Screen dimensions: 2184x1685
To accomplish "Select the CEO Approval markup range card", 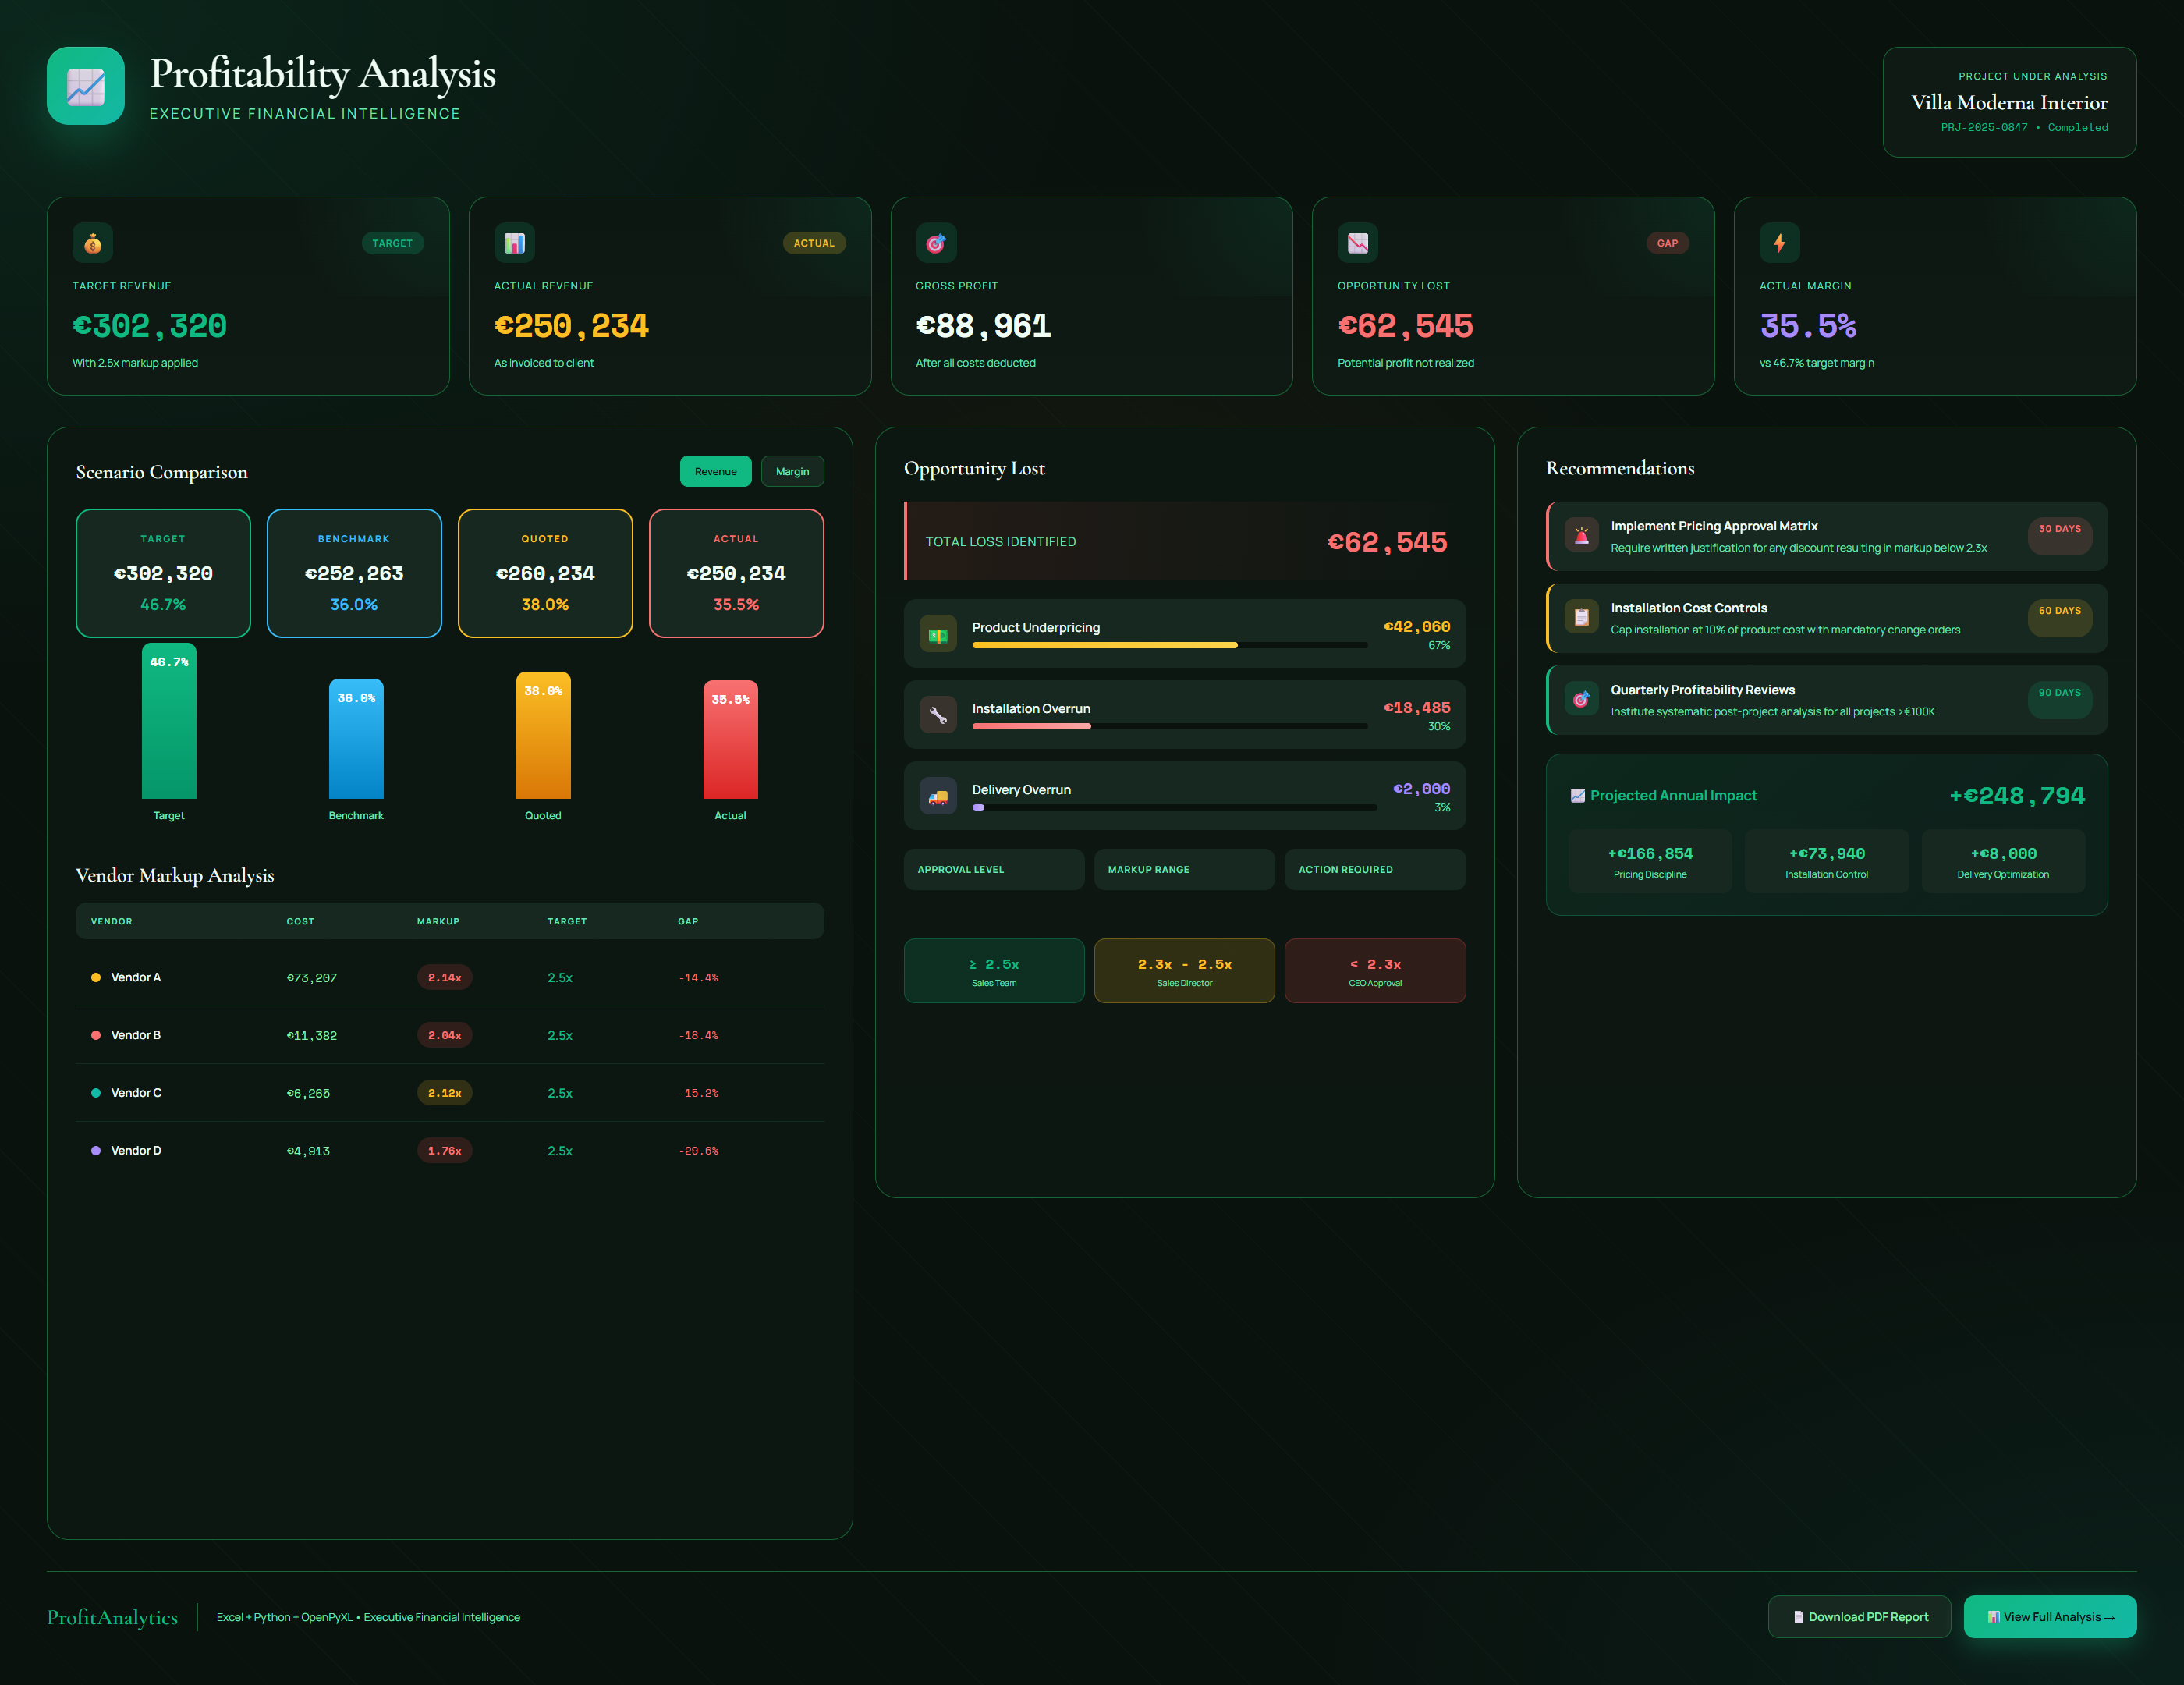I will [x=1375, y=970].
